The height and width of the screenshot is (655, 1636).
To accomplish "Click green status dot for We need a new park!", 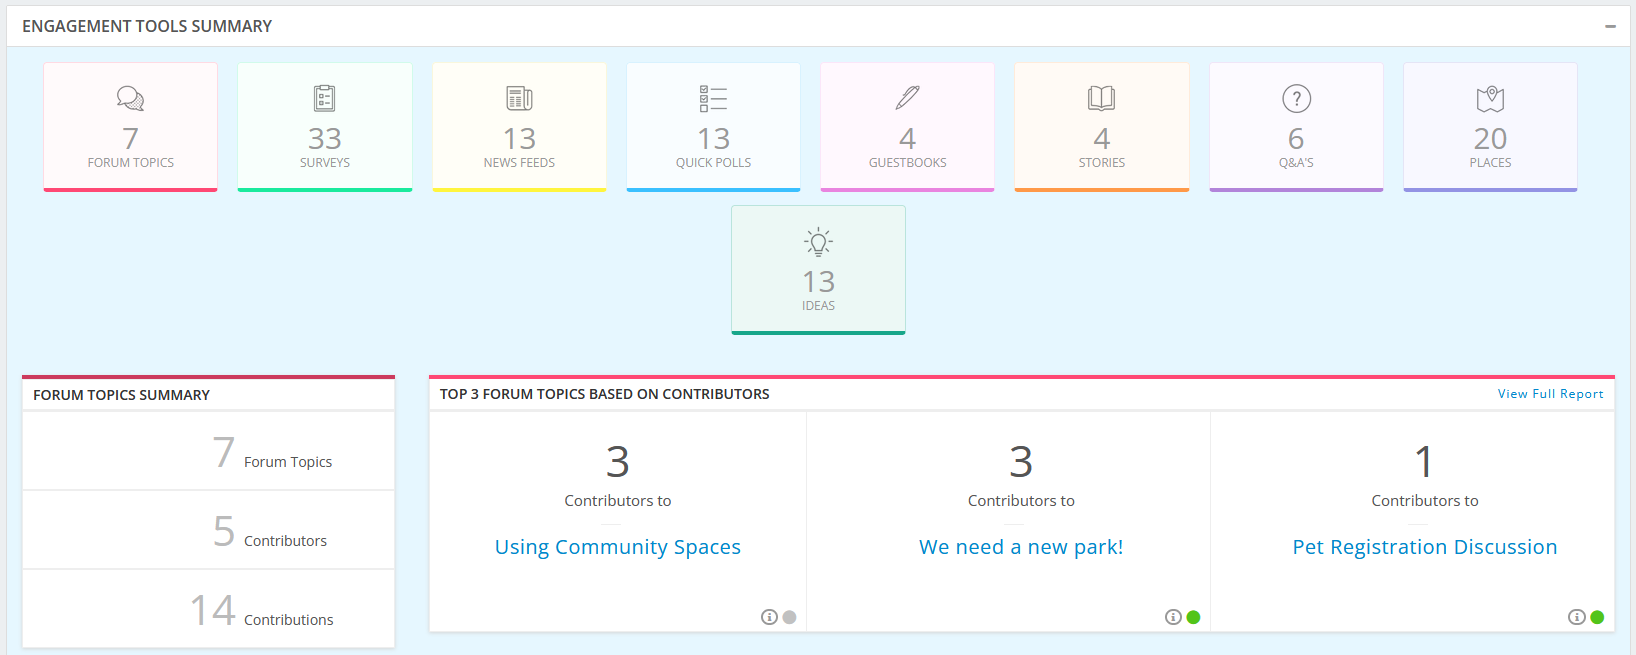I will 1193,617.
